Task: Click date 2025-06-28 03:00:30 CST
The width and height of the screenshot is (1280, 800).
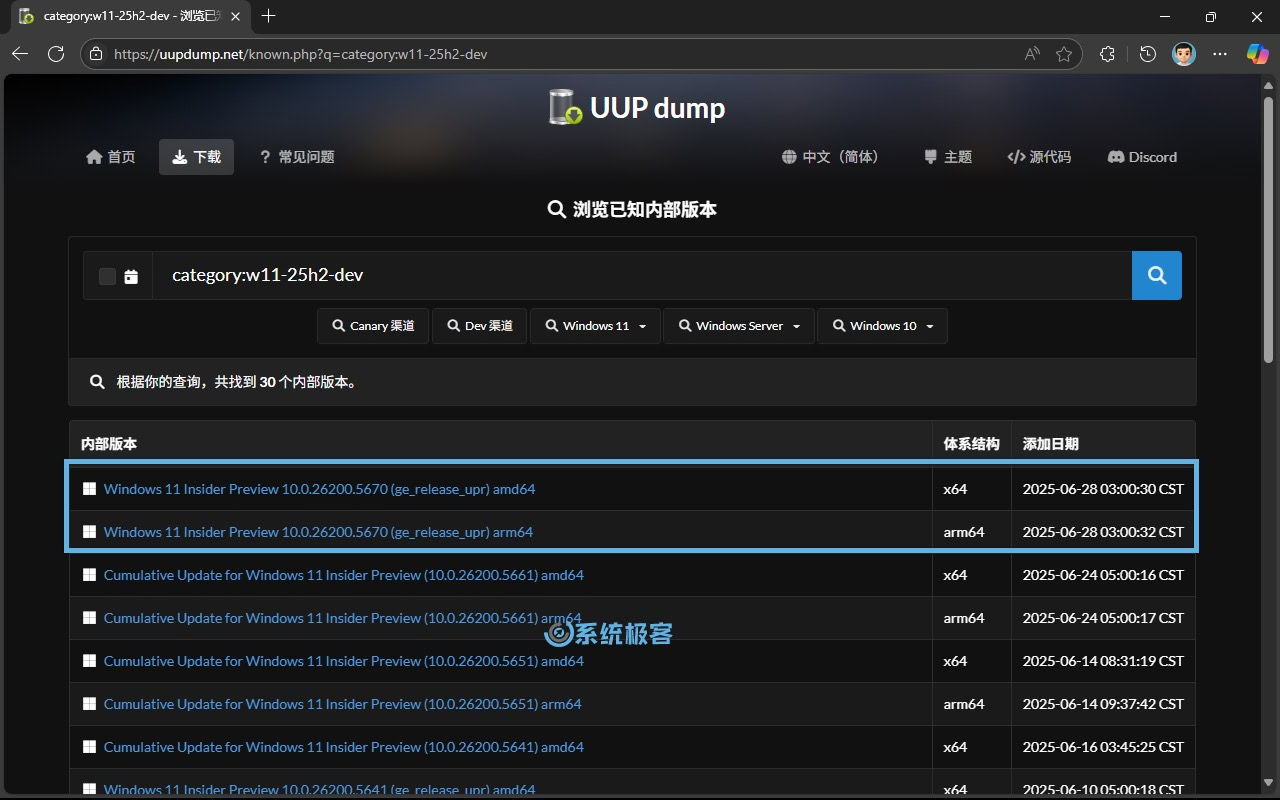Action: pyautogui.click(x=1103, y=489)
